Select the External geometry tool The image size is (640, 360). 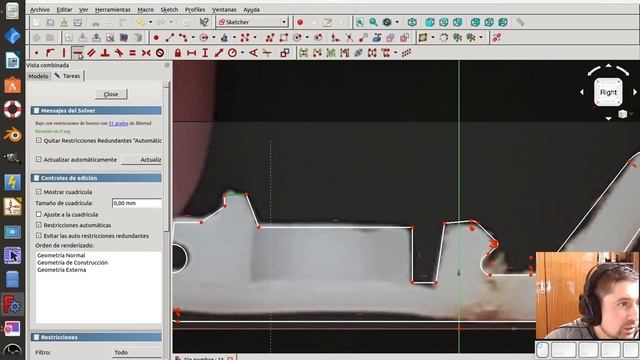coord(377,38)
